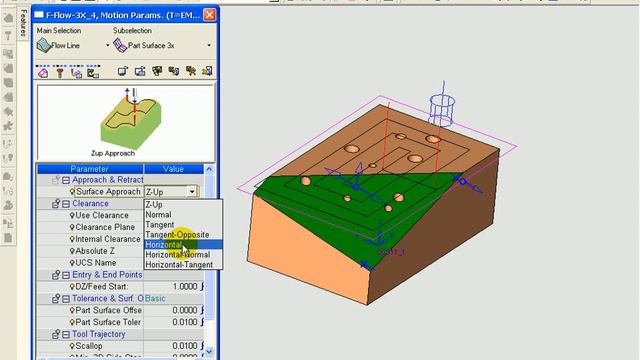Click the parameter list scrollbar thumb

209,247
